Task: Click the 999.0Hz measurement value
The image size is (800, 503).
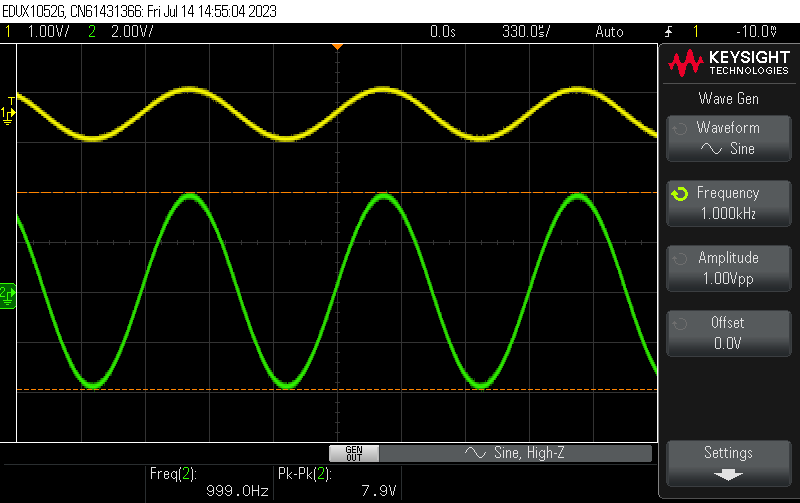Action: click(237, 491)
